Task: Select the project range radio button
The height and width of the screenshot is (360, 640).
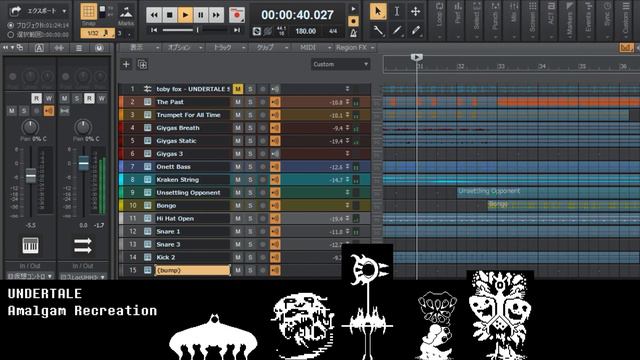Action: pos(11,25)
